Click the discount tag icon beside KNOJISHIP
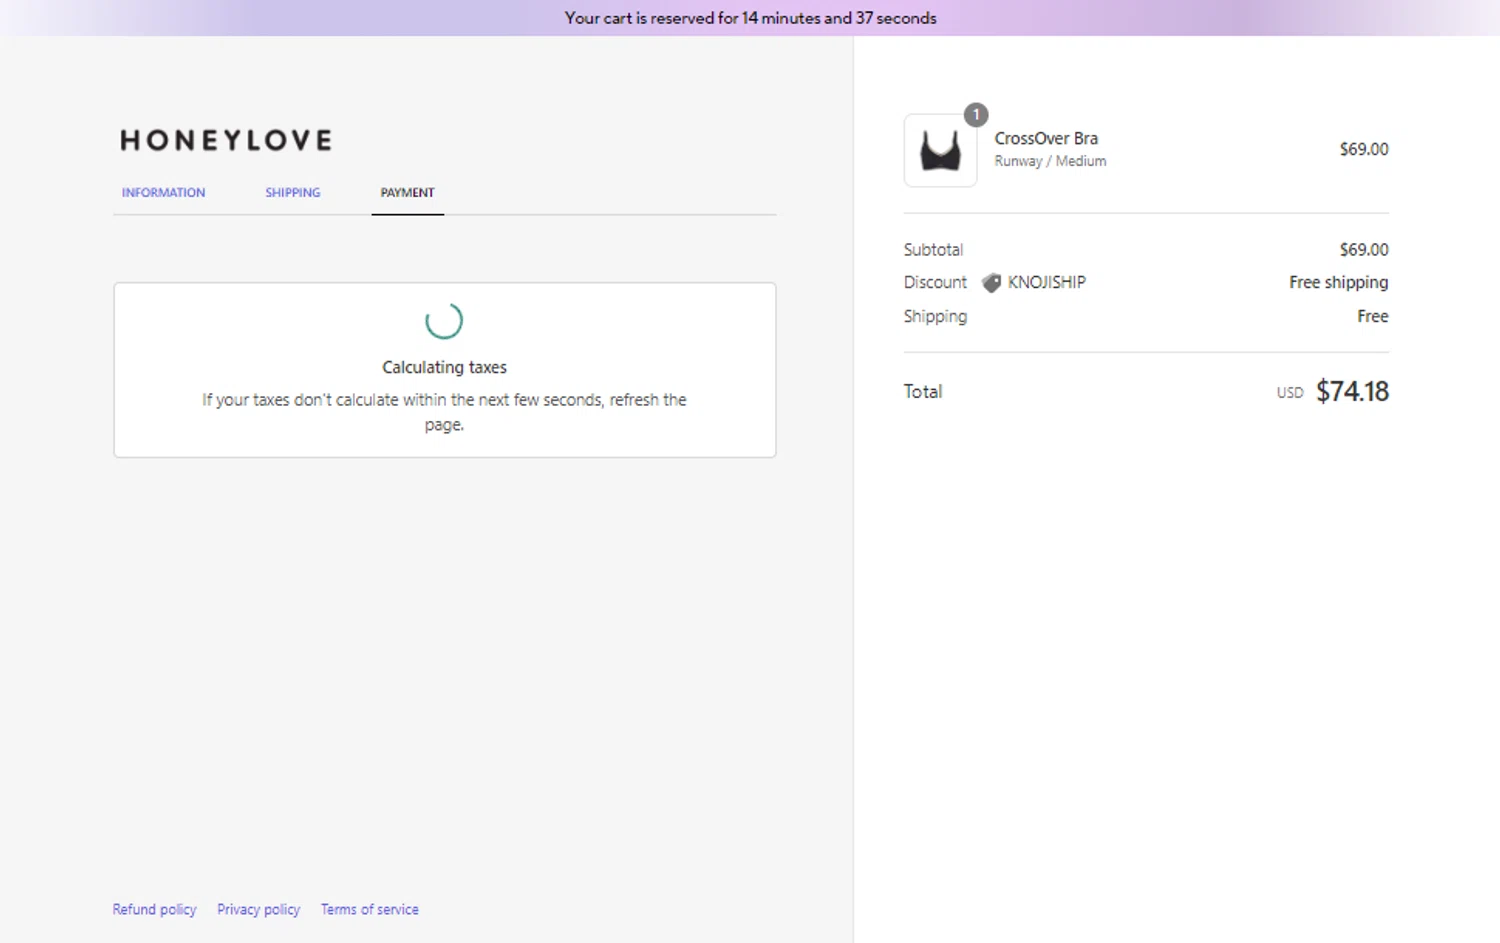The width and height of the screenshot is (1500, 943). (991, 283)
